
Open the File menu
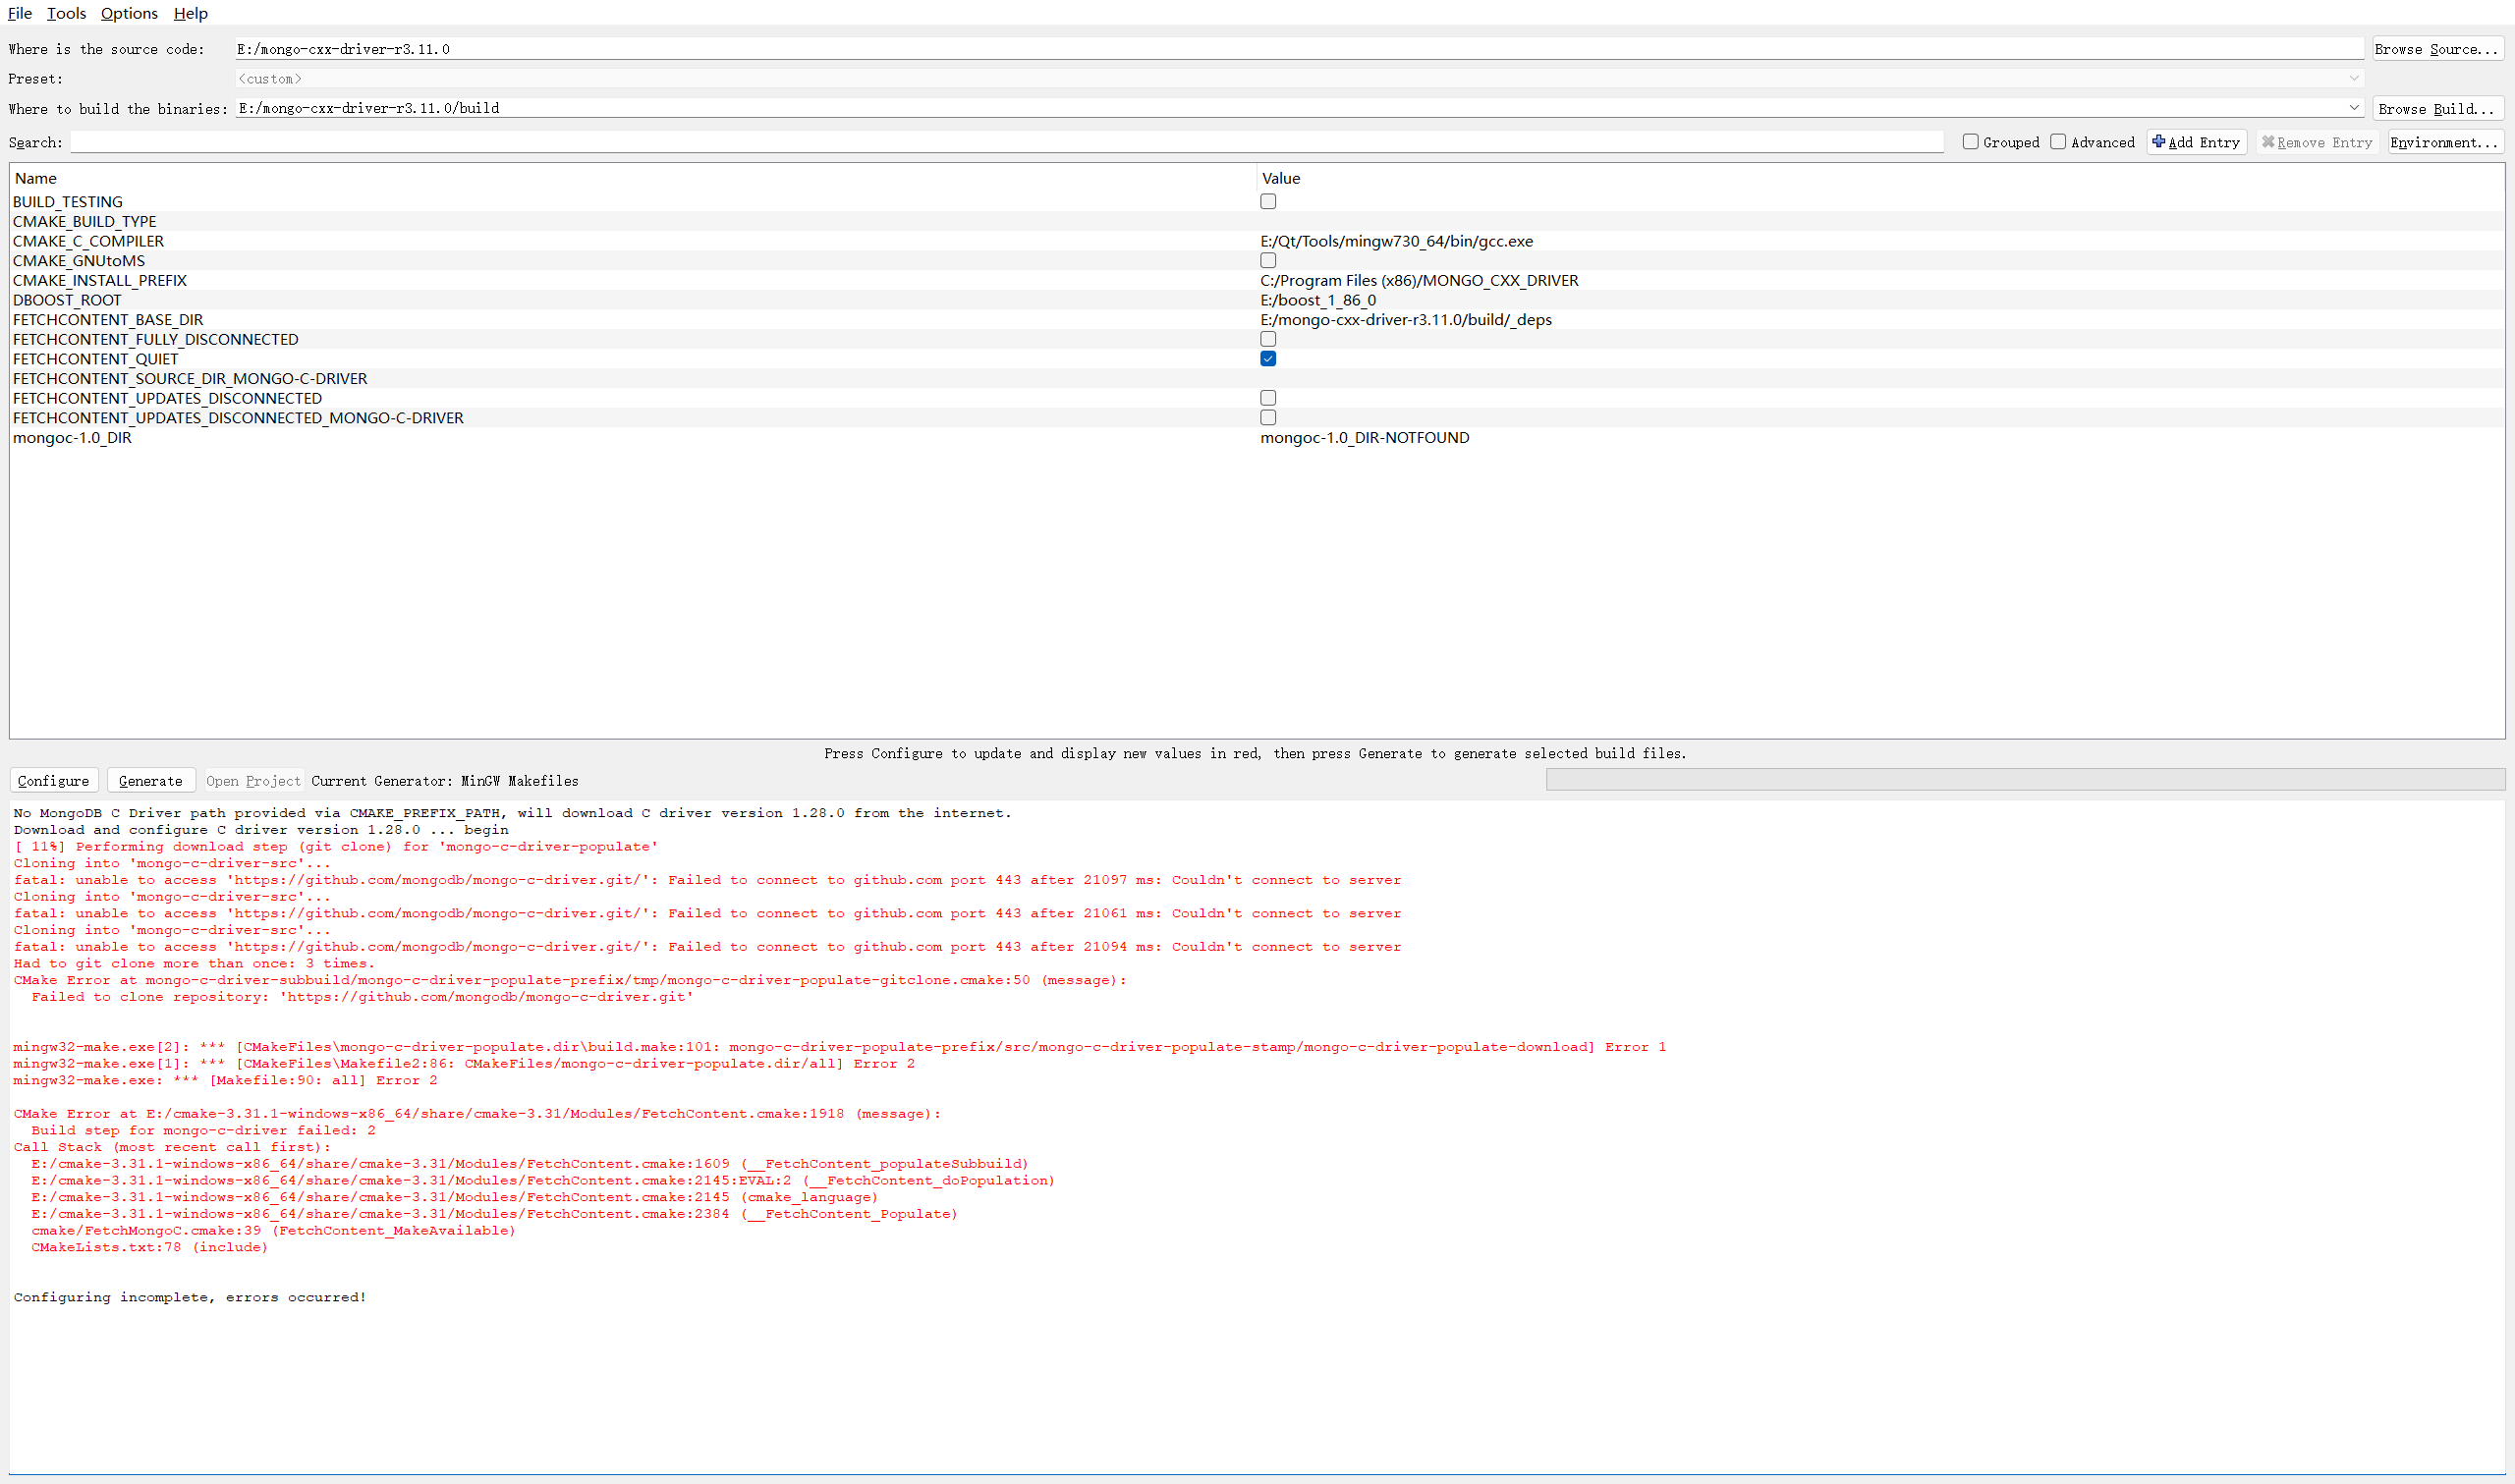(x=20, y=13)
